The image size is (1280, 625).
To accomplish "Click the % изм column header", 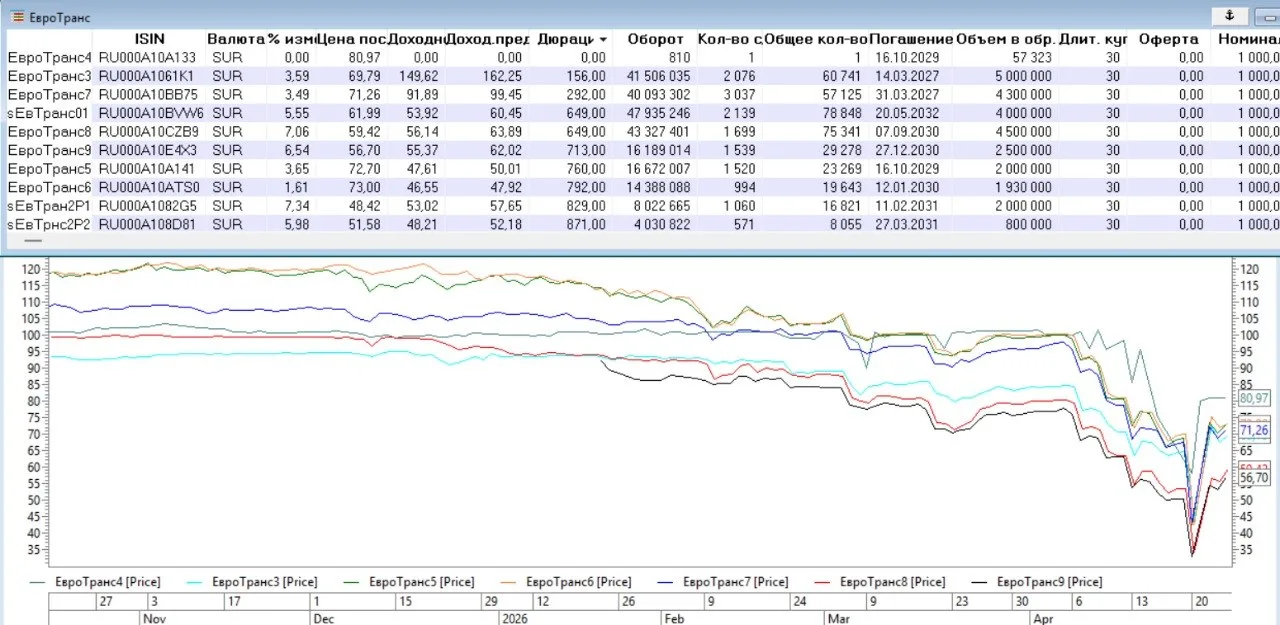I will [x=291, y=39].
